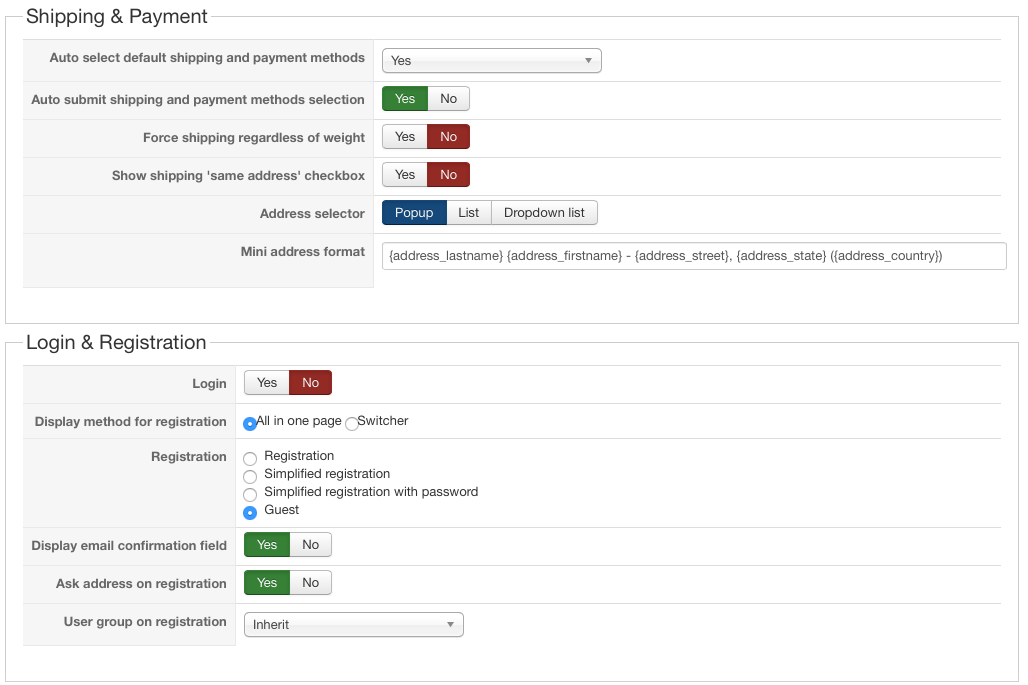Set Login option to No

310,383
